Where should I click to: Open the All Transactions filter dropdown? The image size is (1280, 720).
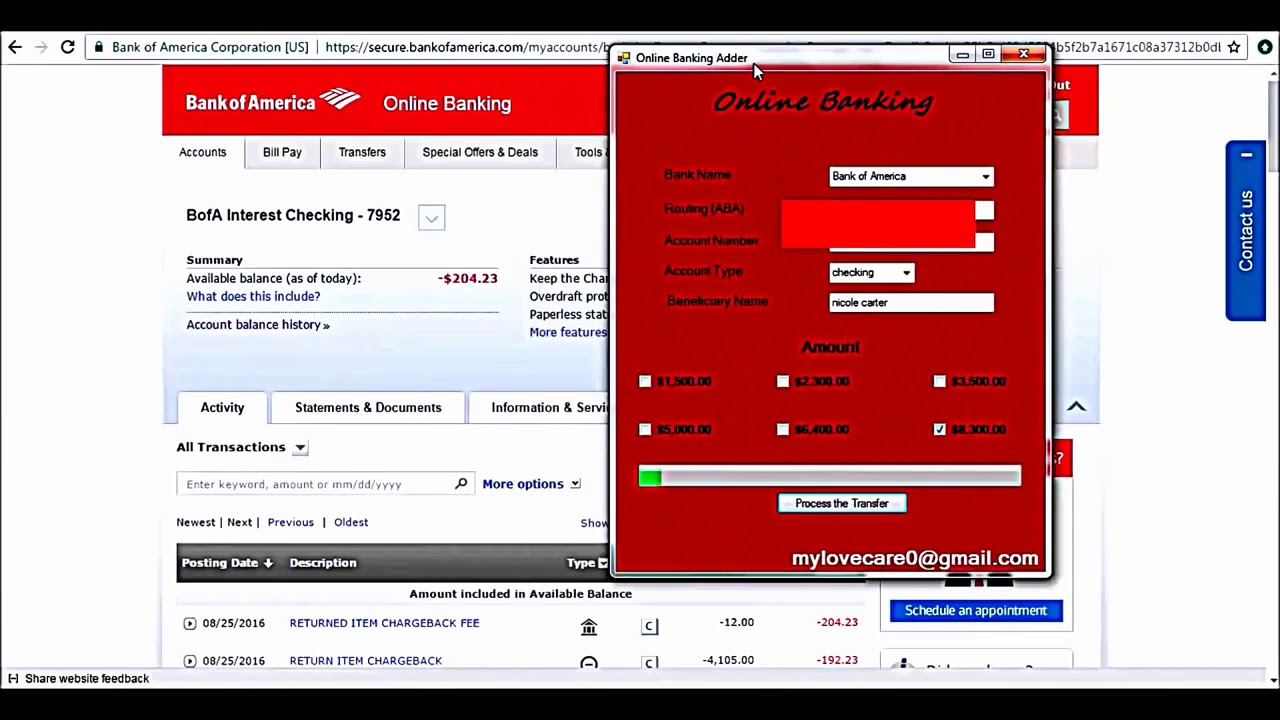pyautogui.click(x=300, y=448)
